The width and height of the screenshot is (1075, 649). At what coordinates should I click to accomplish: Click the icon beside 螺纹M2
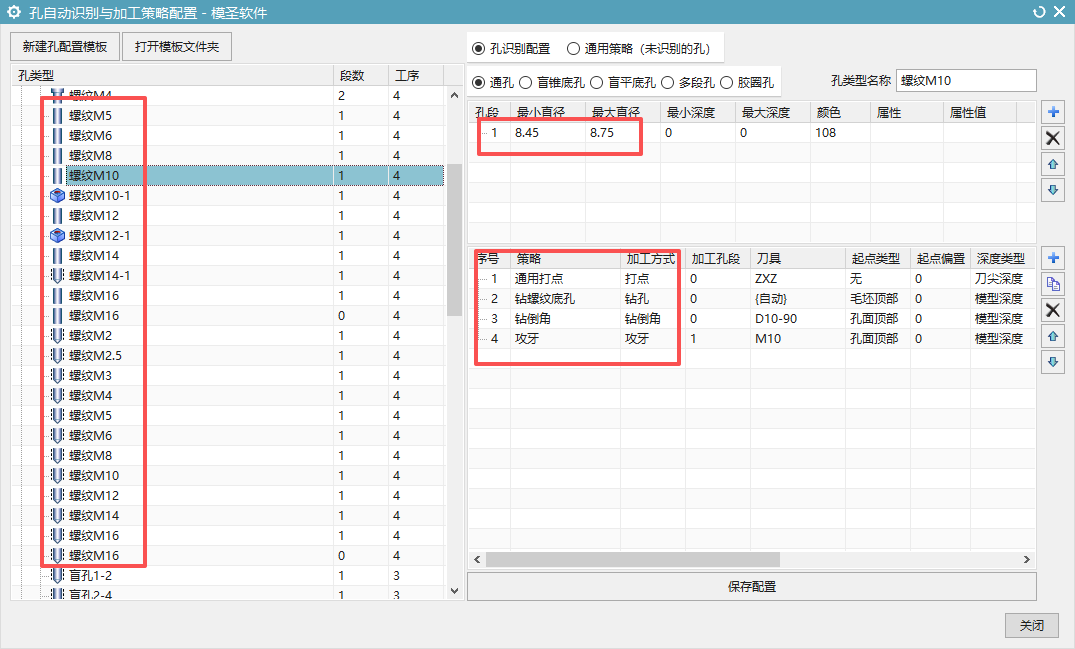click(58, 335)
